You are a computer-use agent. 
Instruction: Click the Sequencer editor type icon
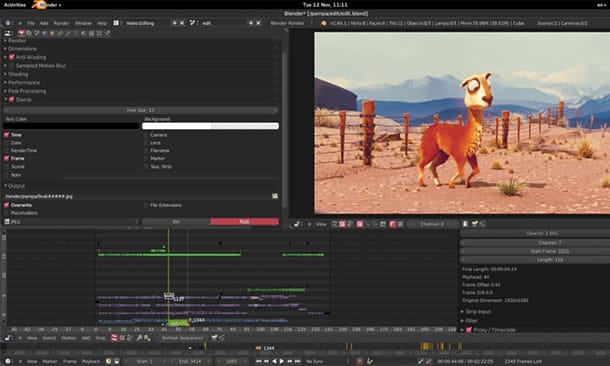(7, 338)
